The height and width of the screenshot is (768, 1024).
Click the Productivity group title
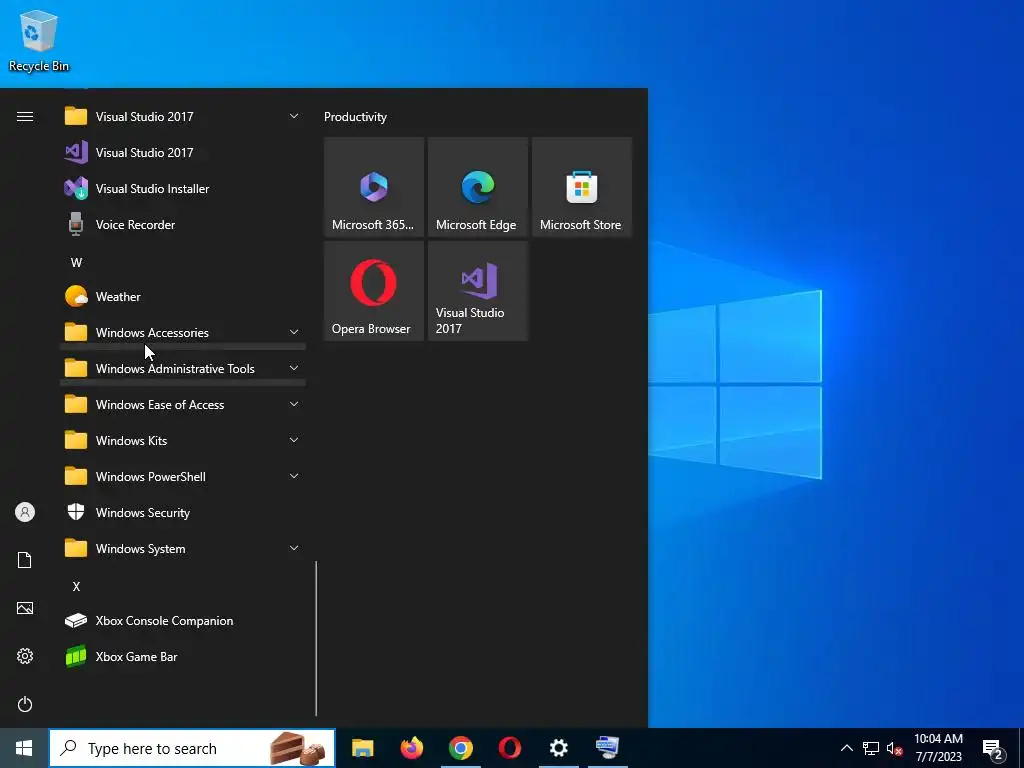[x=355, y=117]
